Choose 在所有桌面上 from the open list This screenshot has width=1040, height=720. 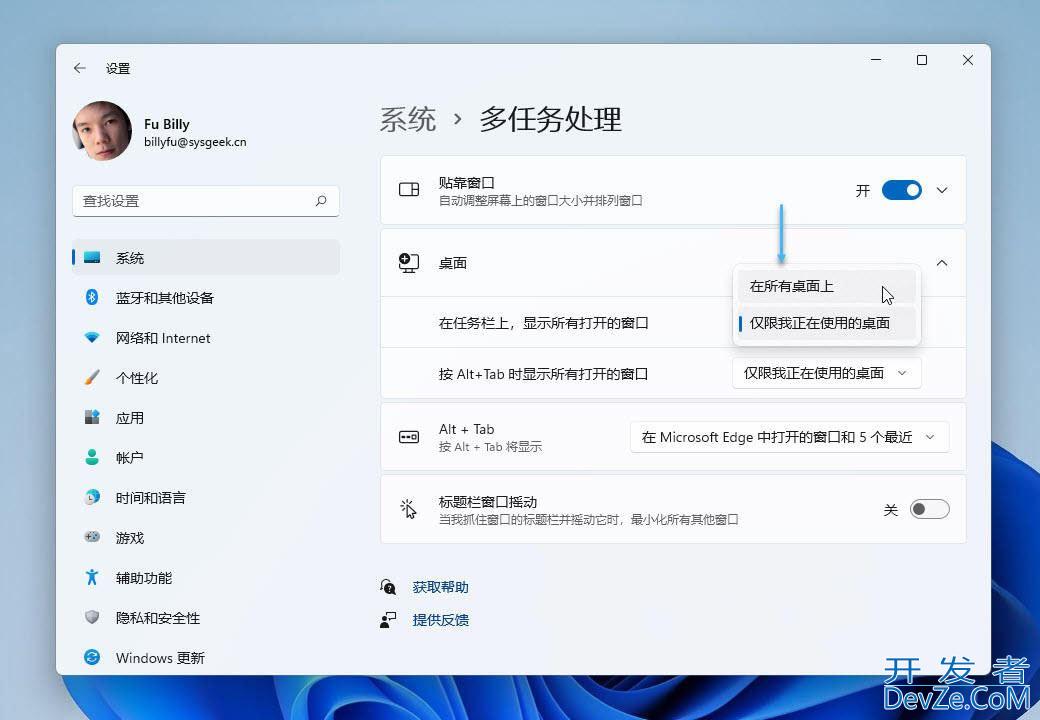(x=826, y=286)
